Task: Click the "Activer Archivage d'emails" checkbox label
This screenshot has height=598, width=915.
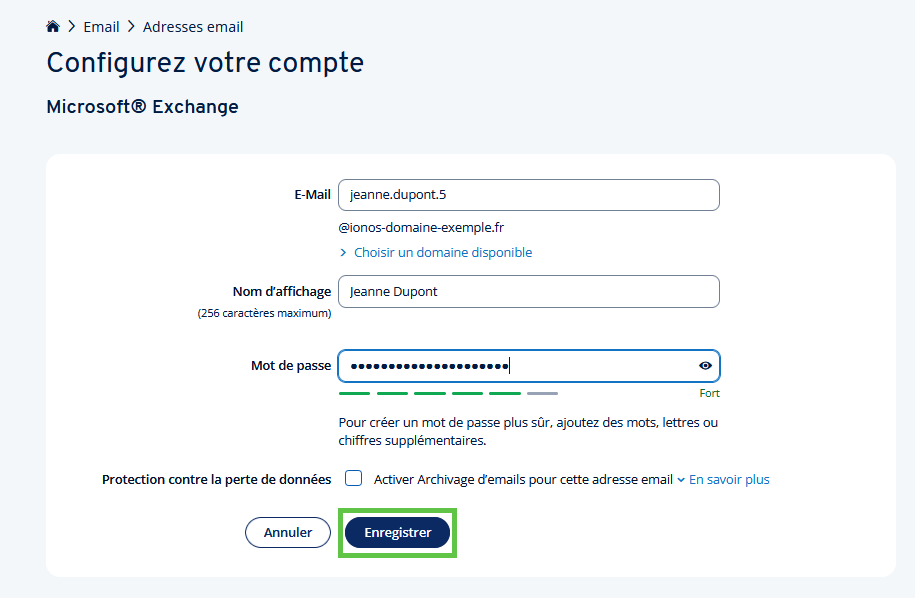Action: pos(523,480)
